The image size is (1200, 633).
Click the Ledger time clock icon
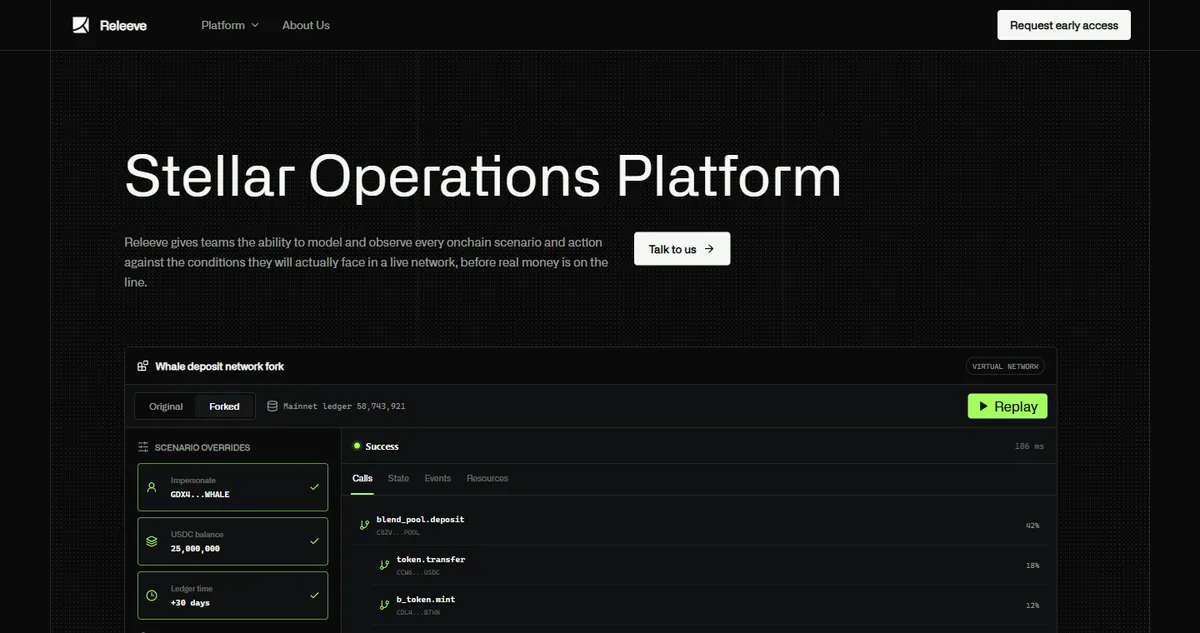[x=152, y=595]
